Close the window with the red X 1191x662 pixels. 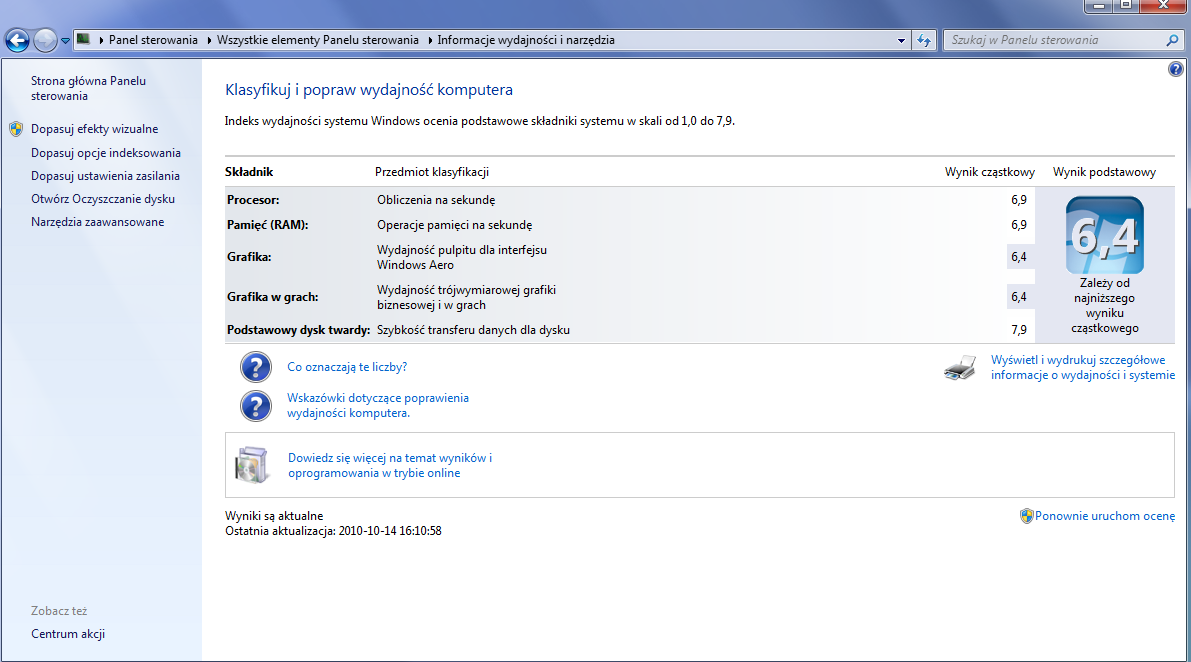[x=1164, y=6]
